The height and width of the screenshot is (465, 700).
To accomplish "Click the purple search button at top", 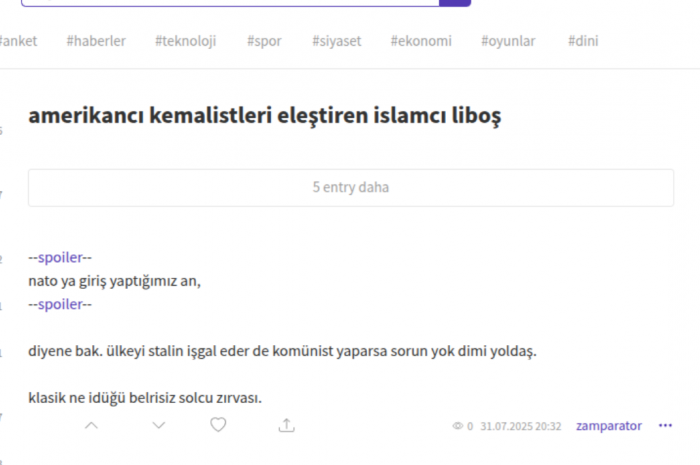I will tap(455, 2).
